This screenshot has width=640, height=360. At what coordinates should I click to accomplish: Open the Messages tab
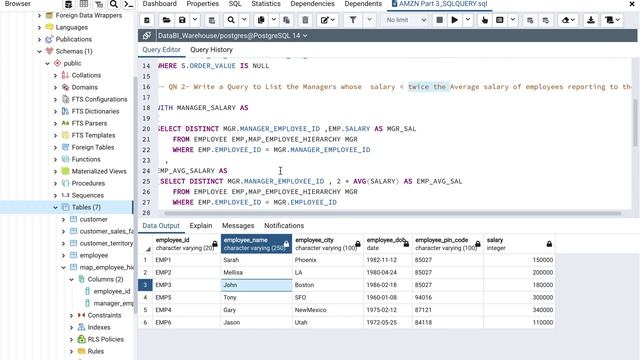(x=238, y=226)
